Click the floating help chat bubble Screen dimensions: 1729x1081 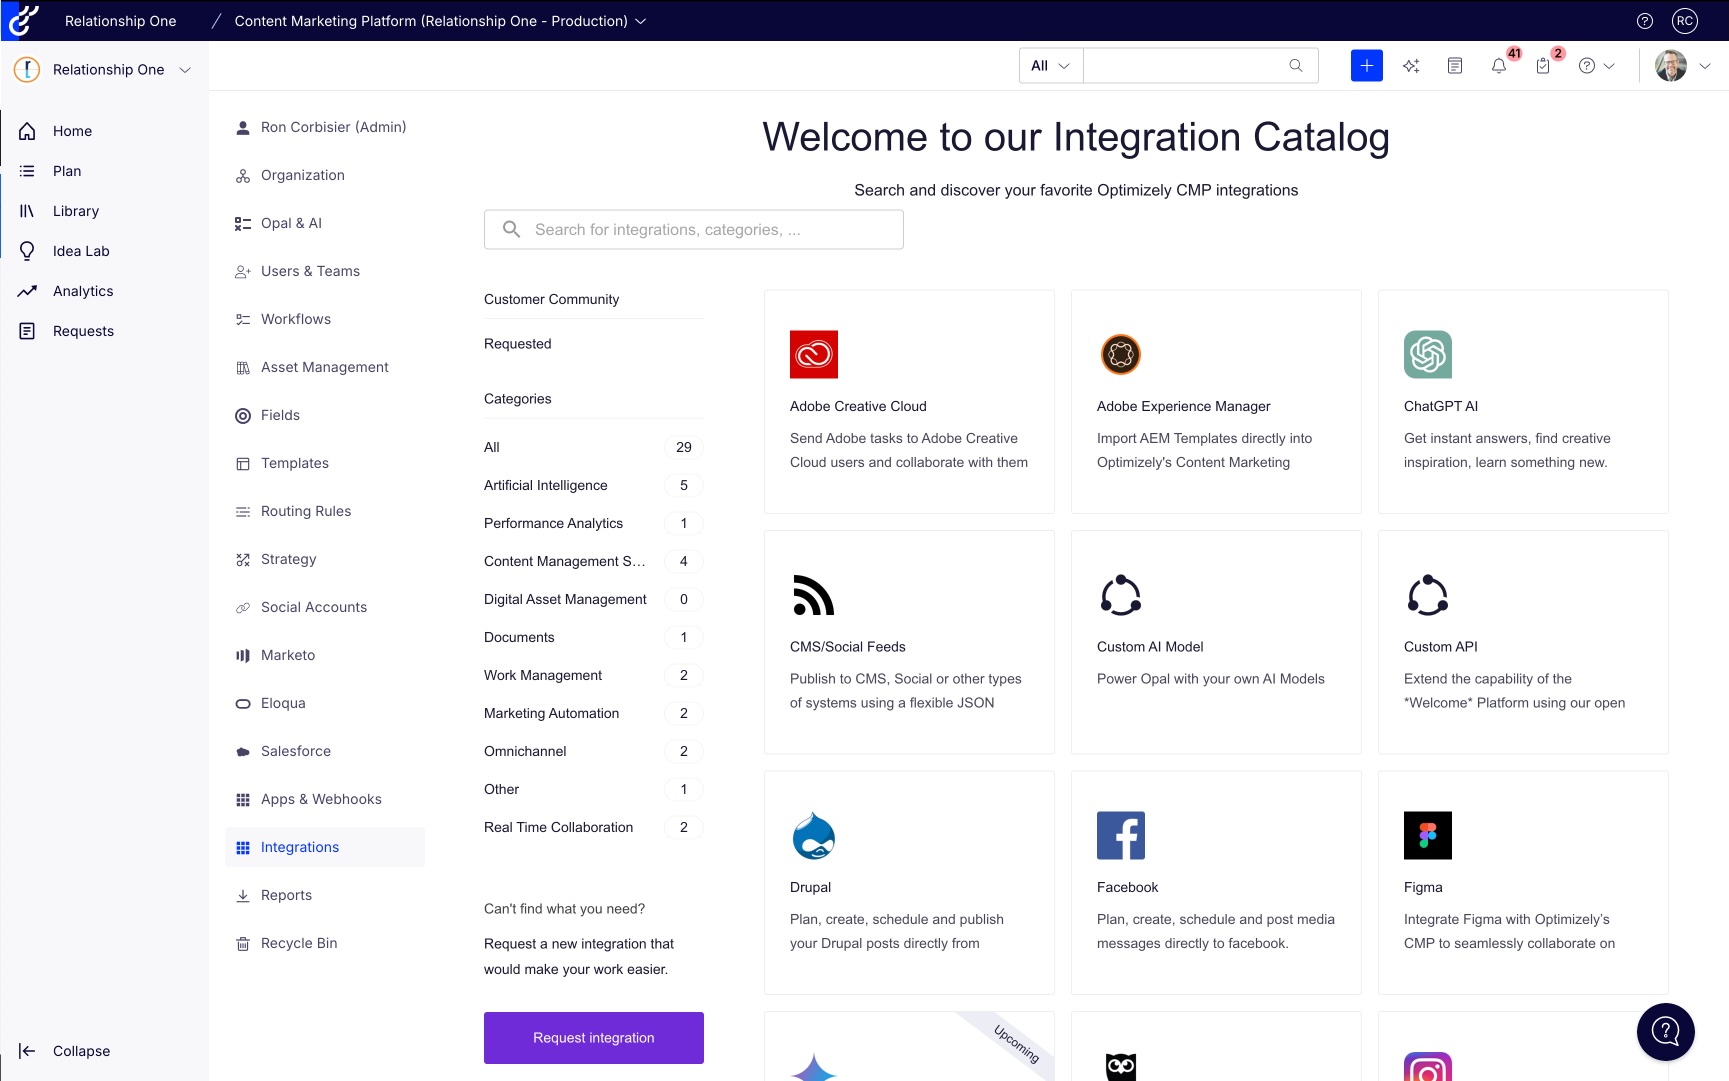point(1665,1031)
